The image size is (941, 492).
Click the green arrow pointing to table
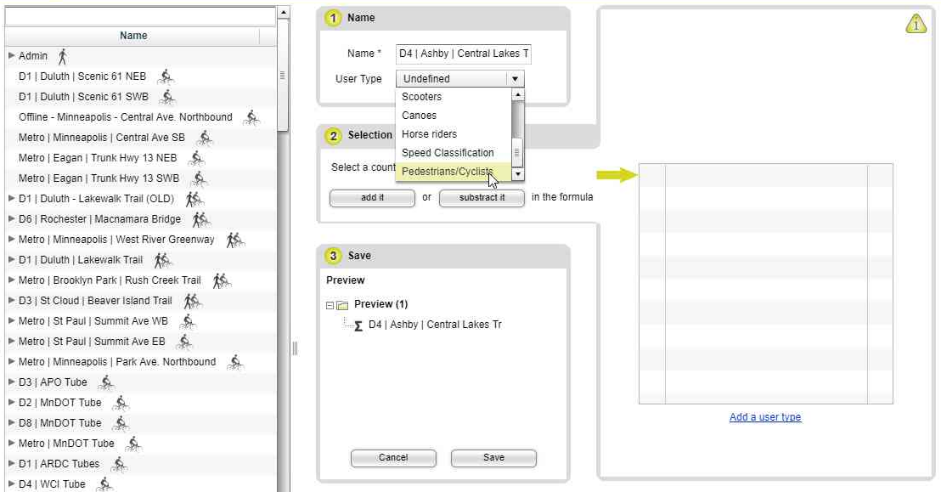[x=624, y=176]
